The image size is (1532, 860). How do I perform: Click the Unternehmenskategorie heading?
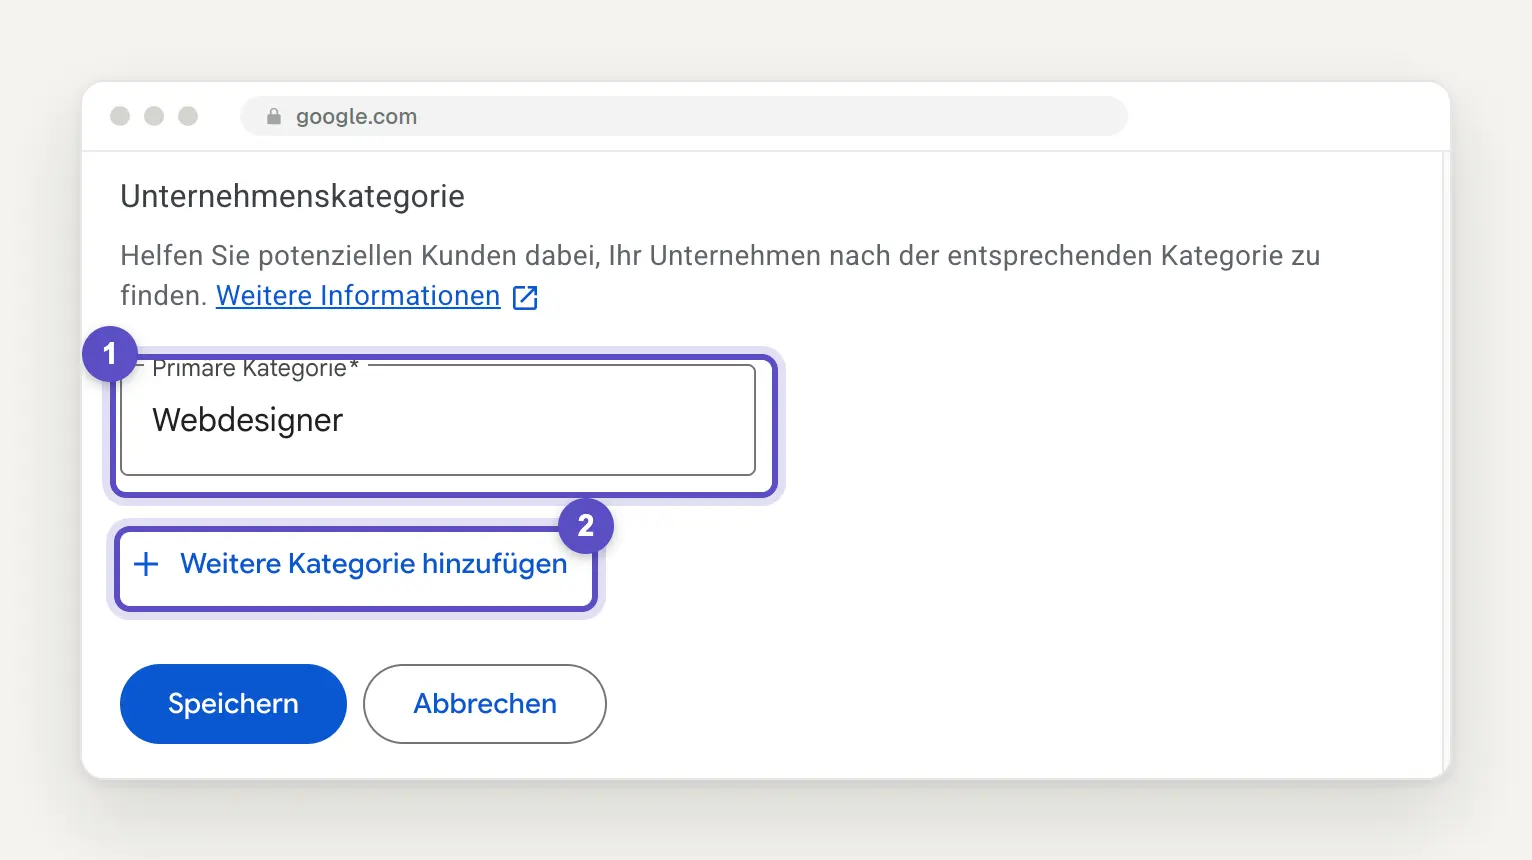pyautogui.click(x=293, y=196)
